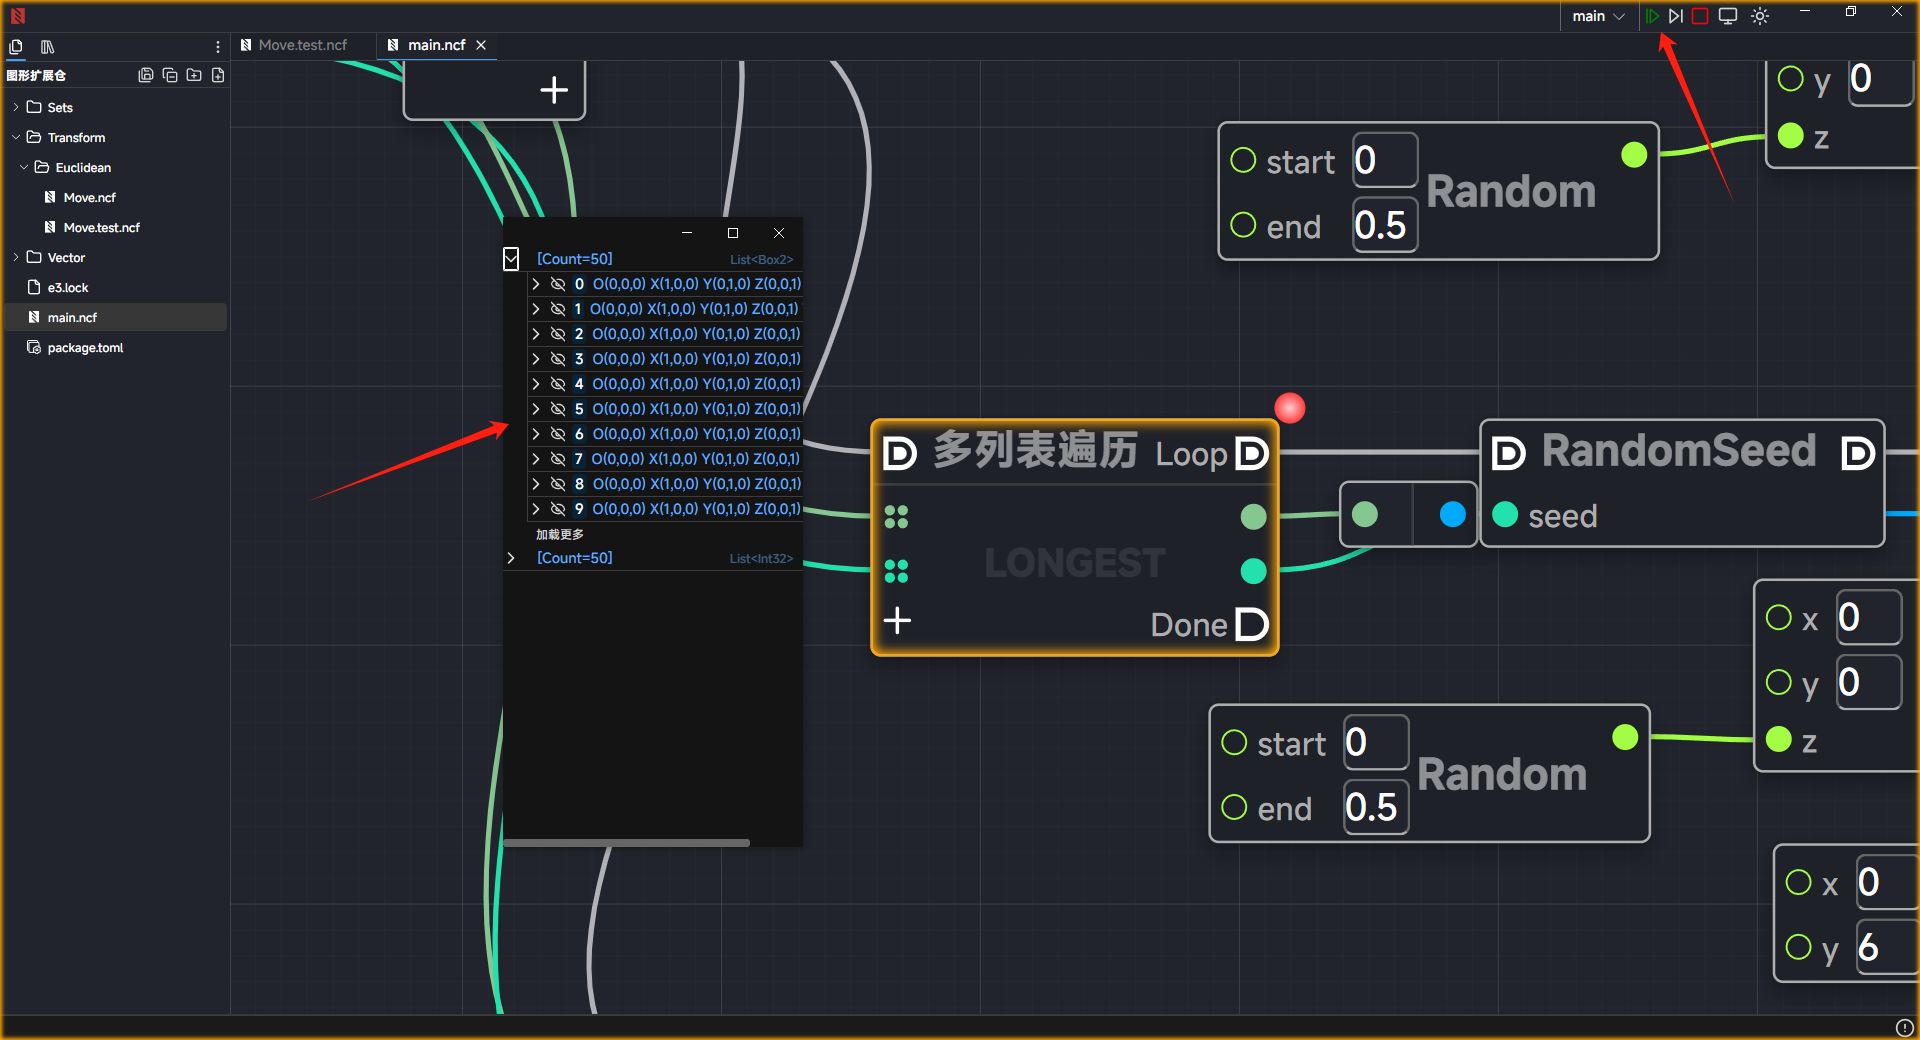Click the horizontal scrollbar in list popup
Image resolution: width=1920 pixels, height=1040 pixels.
(x=626, y=843)
